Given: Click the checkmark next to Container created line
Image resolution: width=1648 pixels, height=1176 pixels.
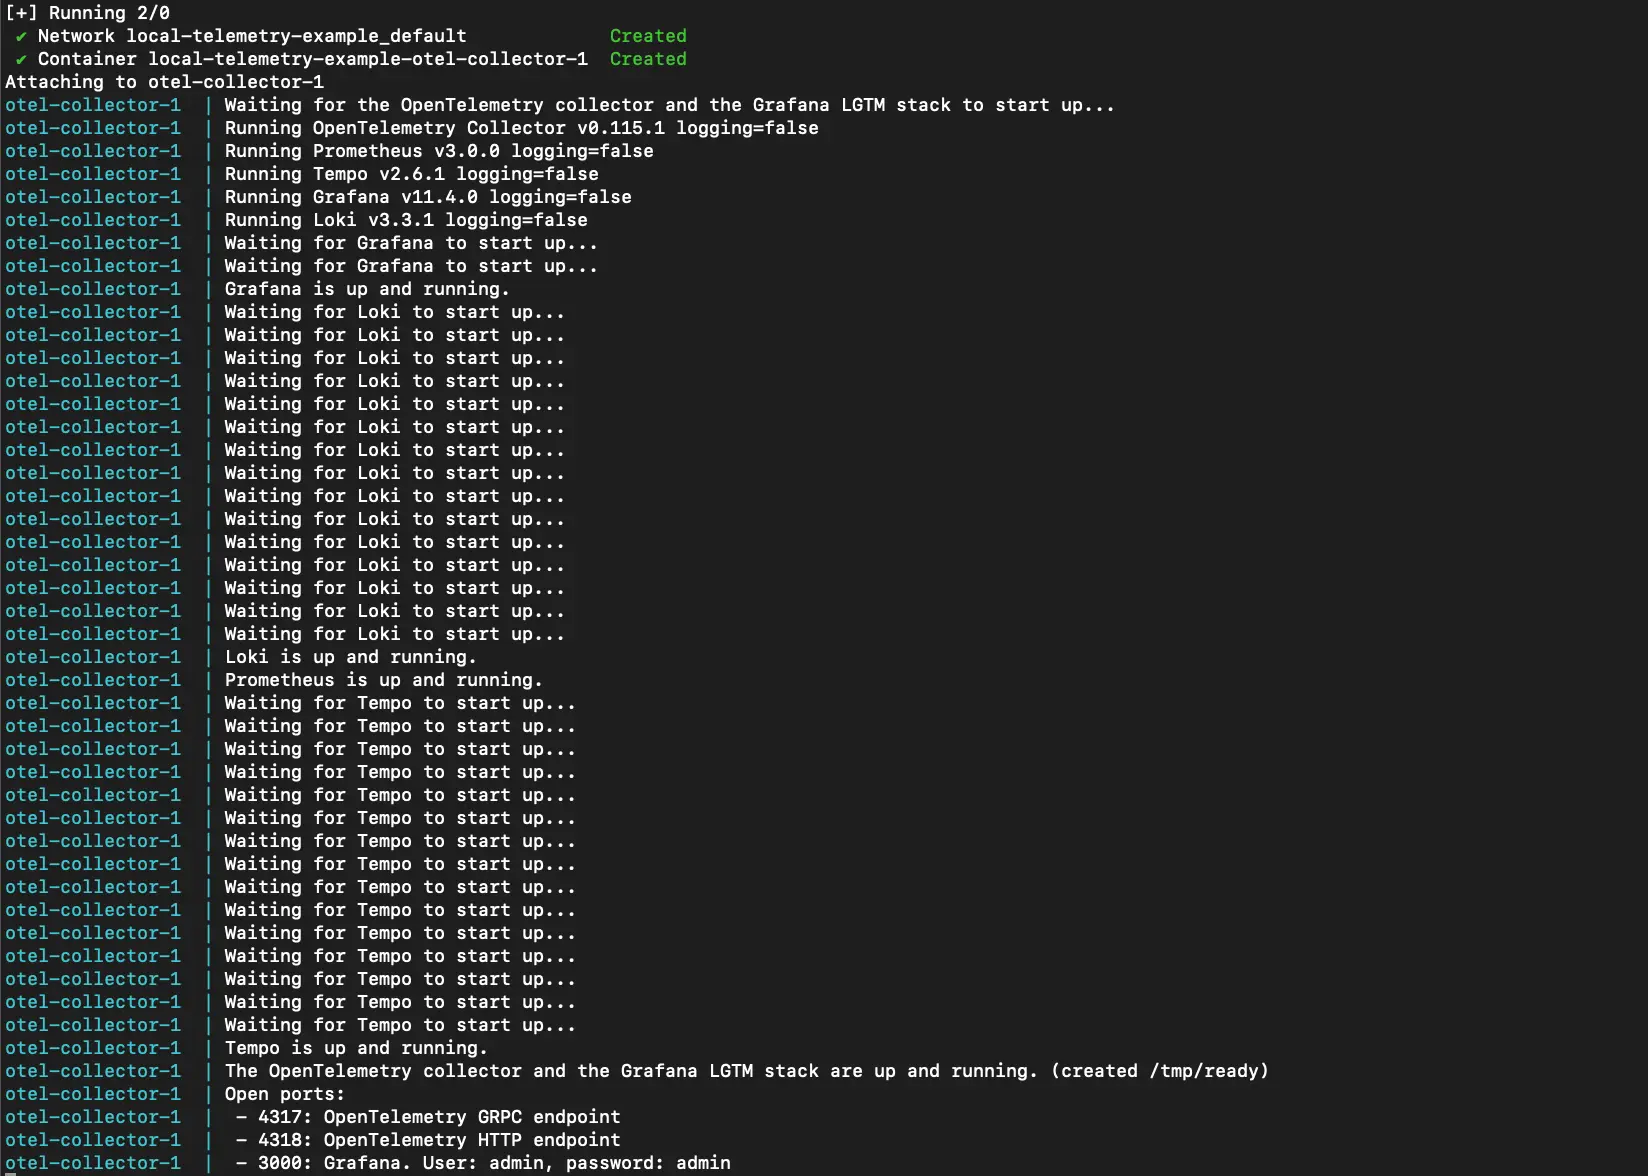Looking at the screenshot, I should pos(19,58).
